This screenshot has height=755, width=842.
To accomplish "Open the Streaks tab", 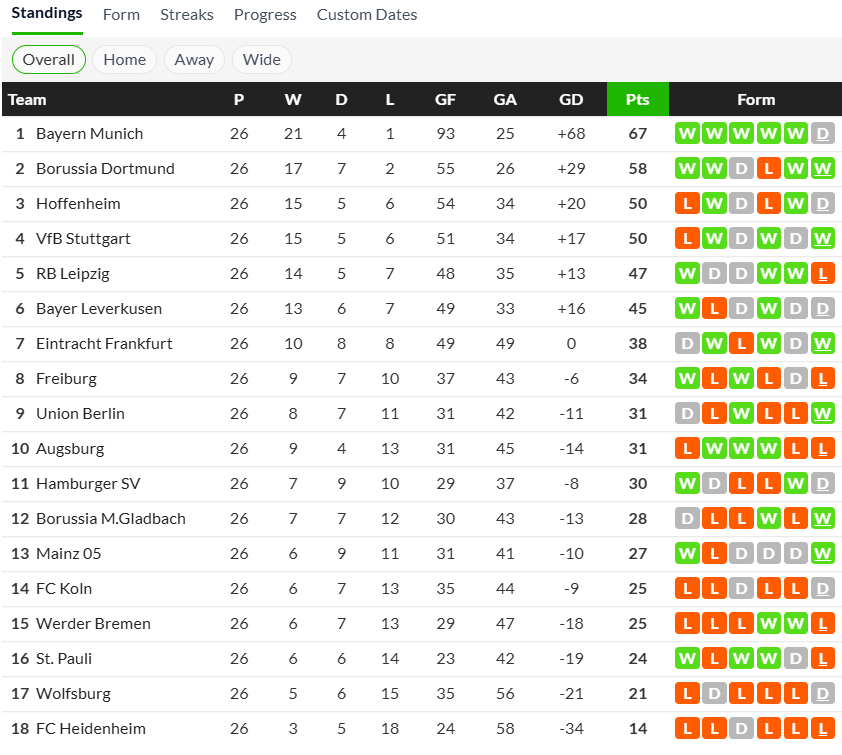I will (187, 15).
